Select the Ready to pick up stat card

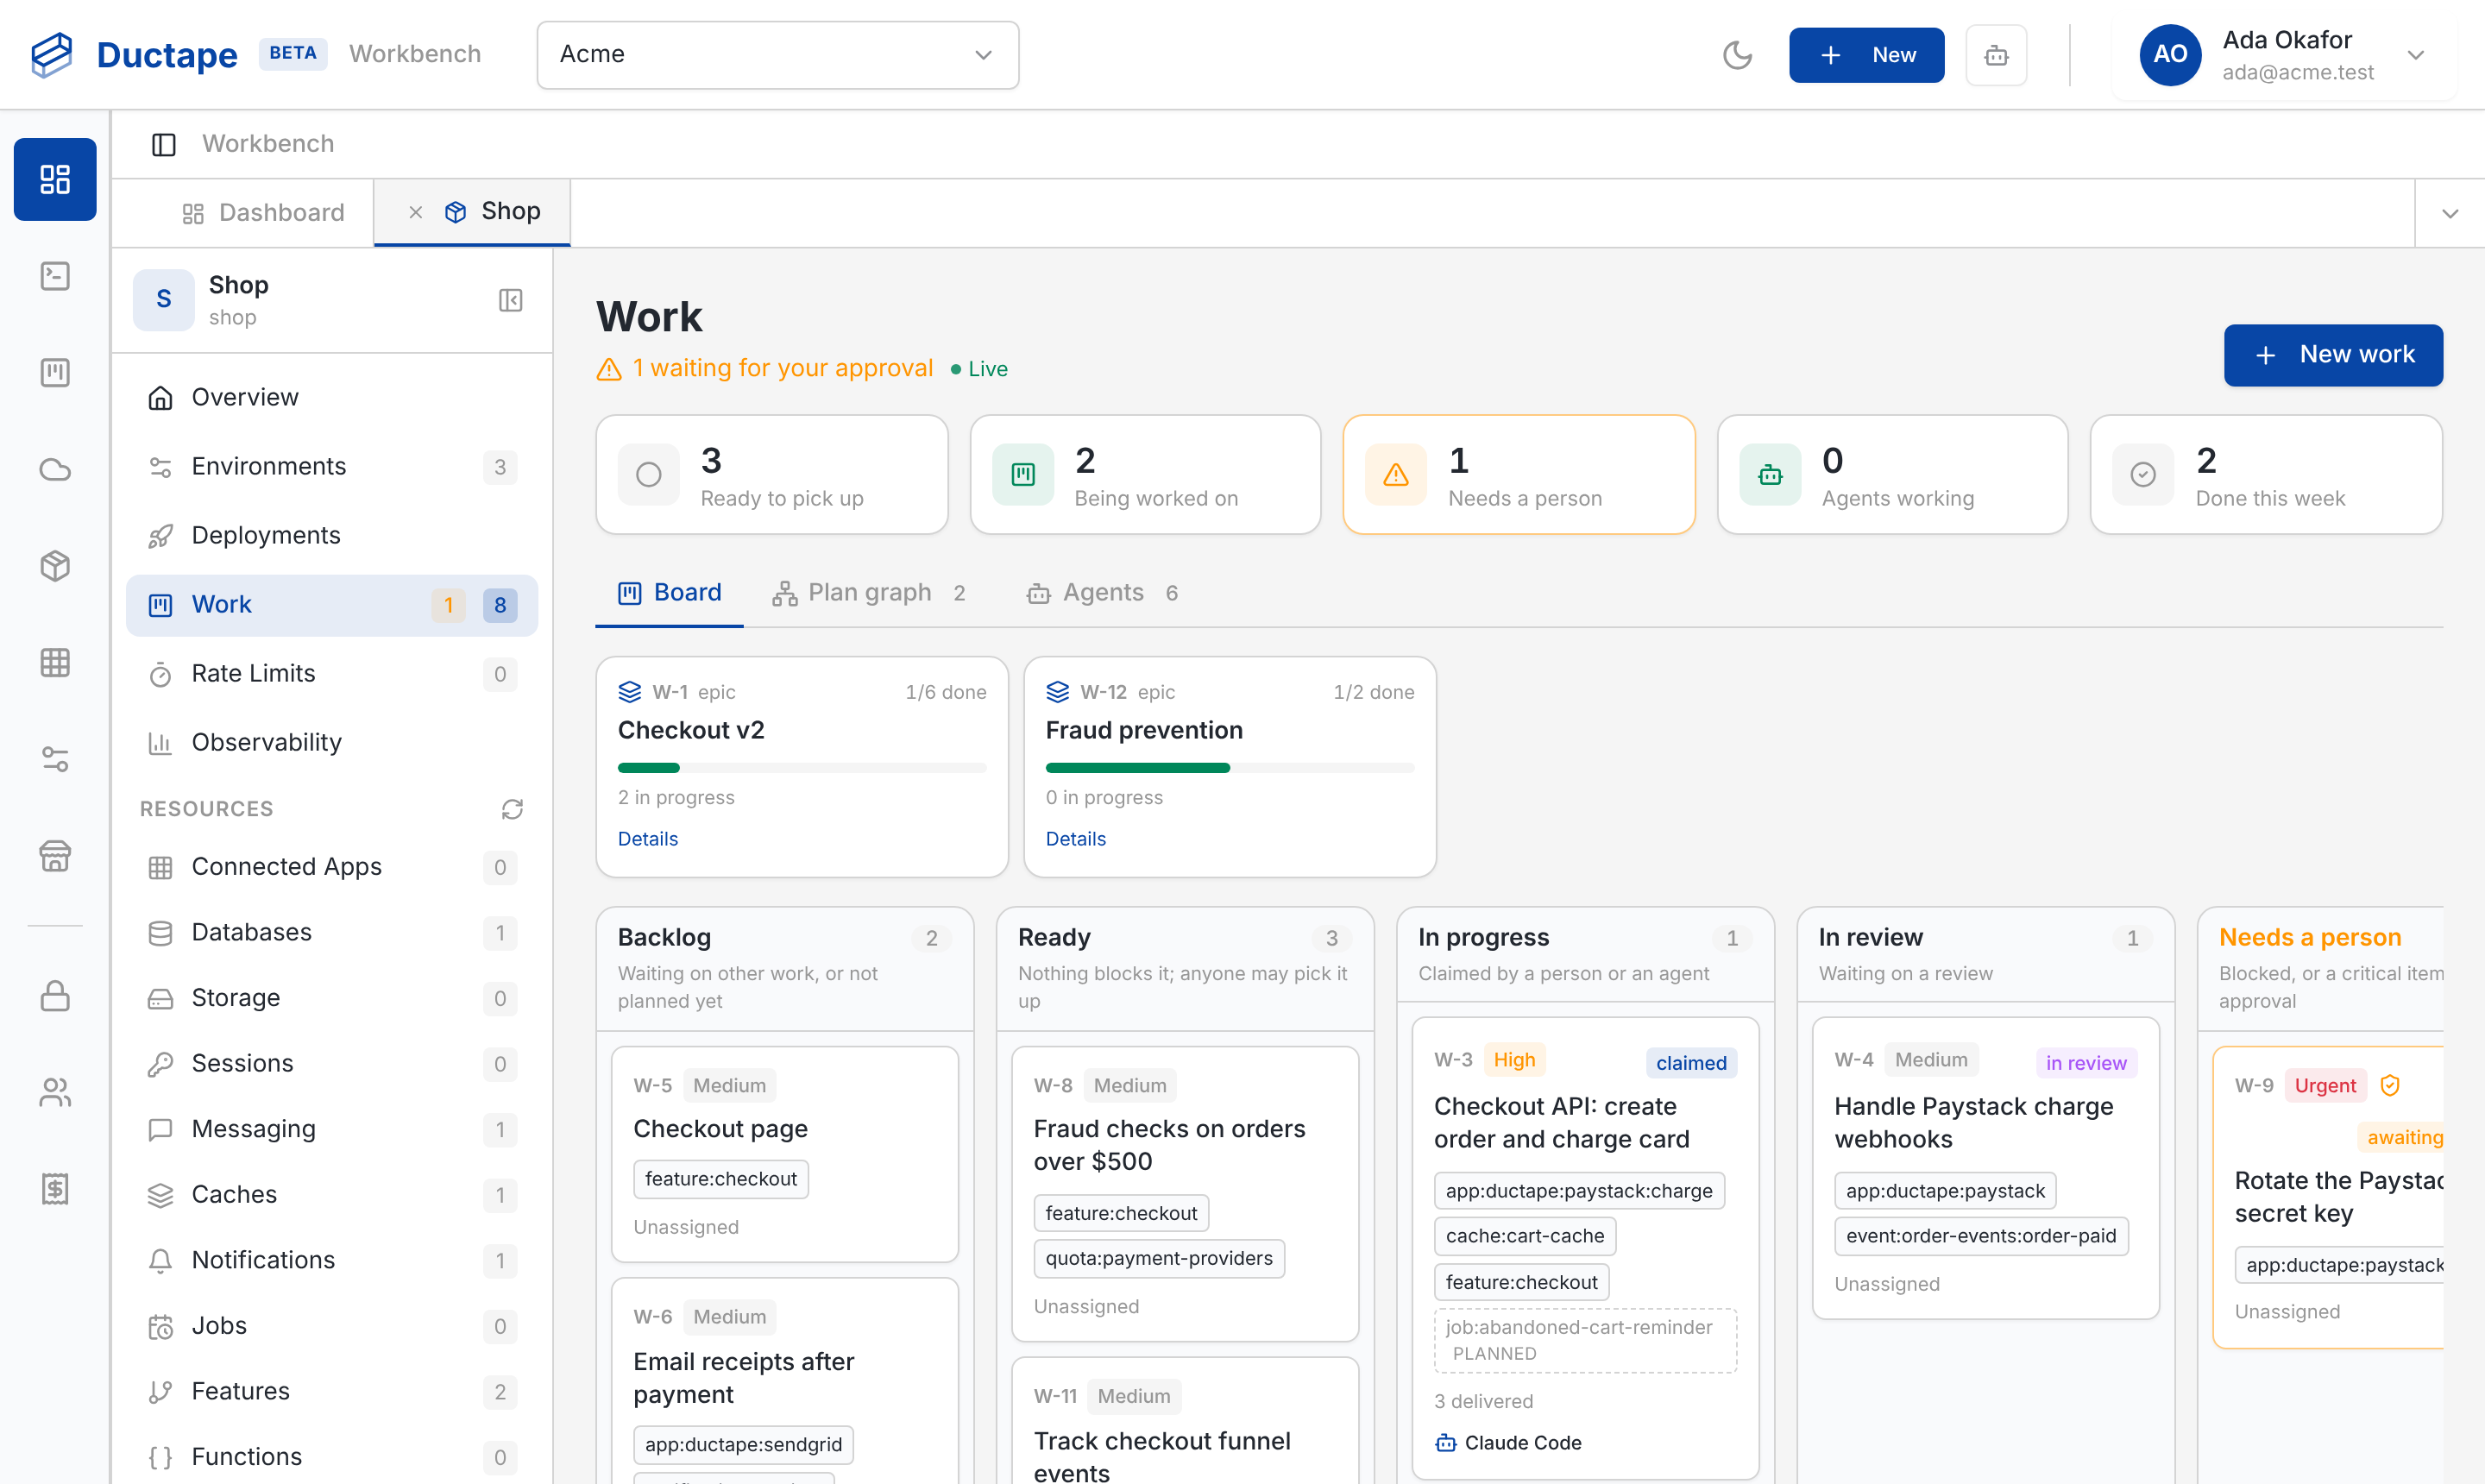(772, 475)
